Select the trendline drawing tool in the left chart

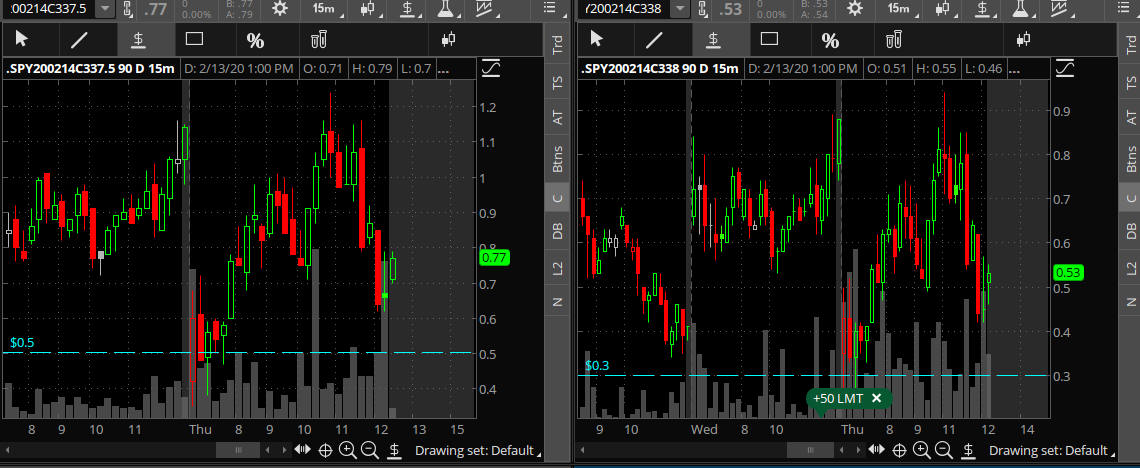coord(80,39)
